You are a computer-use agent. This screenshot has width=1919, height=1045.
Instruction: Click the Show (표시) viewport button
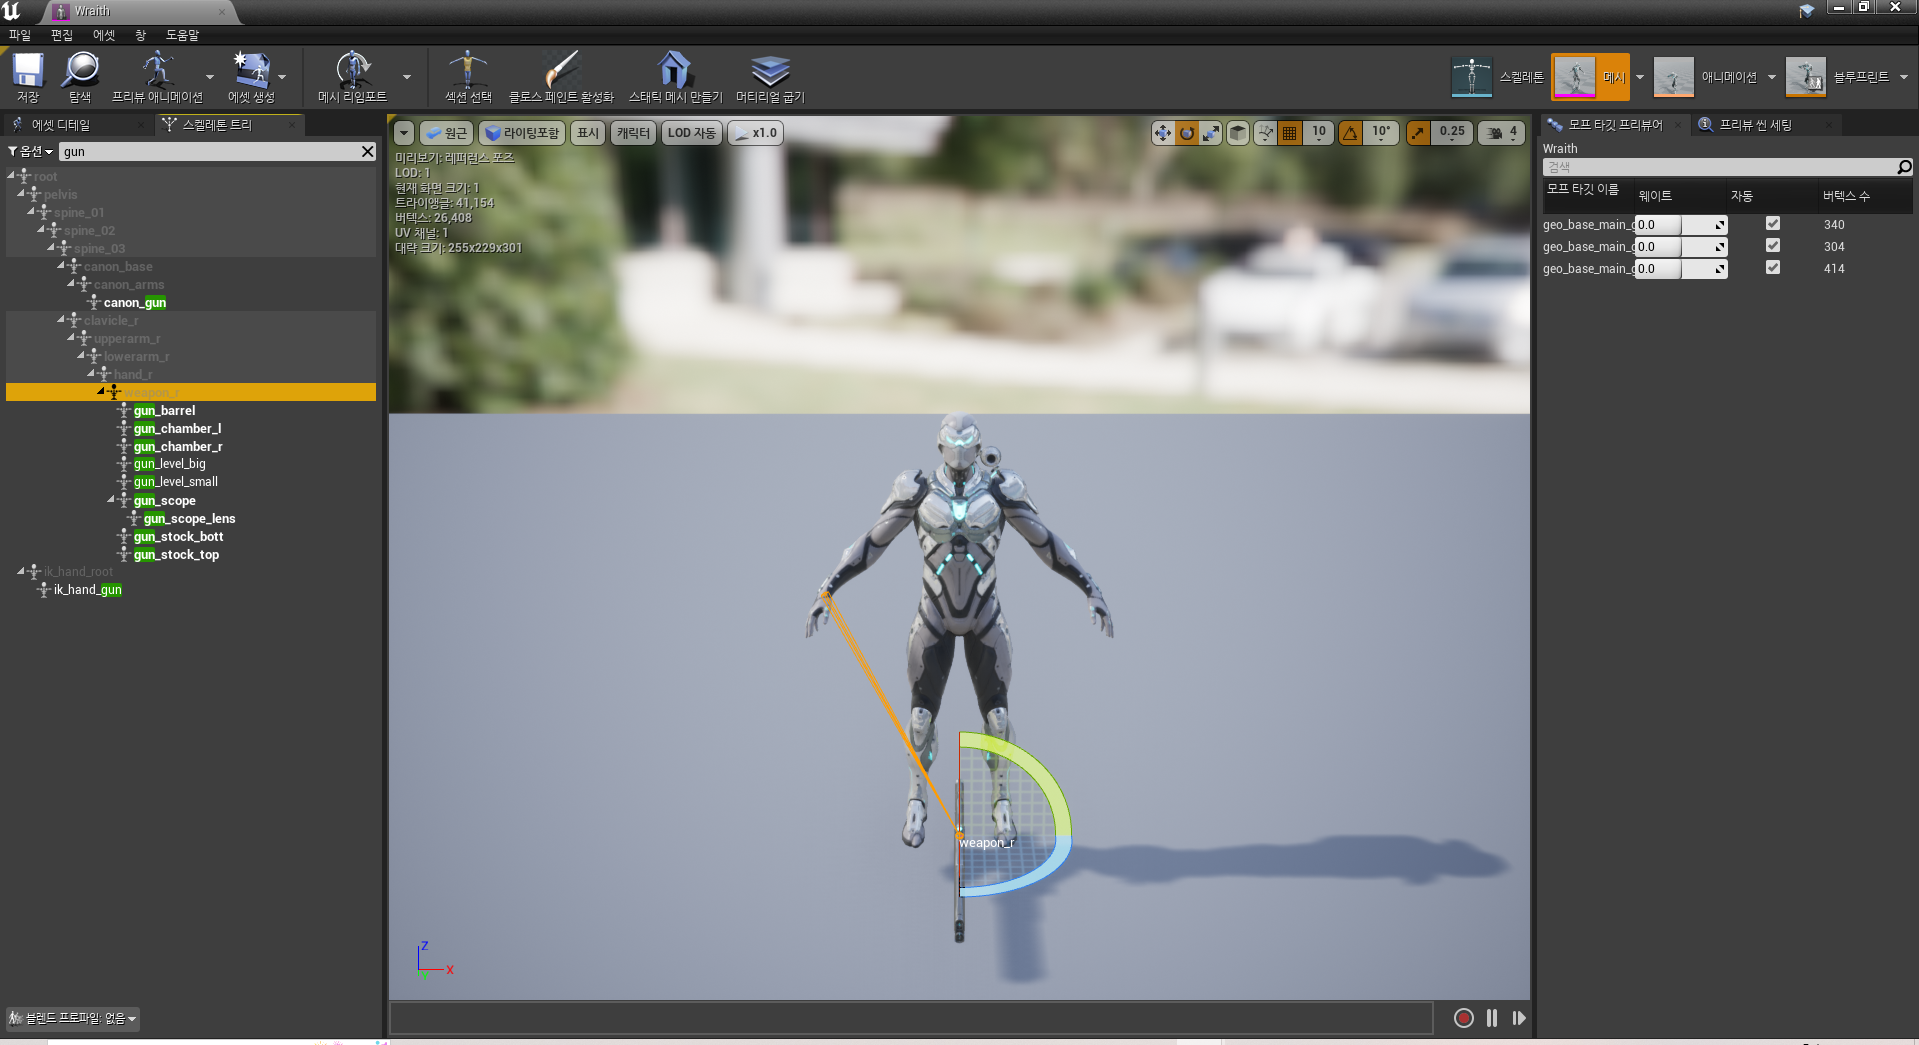click(588, 133)
